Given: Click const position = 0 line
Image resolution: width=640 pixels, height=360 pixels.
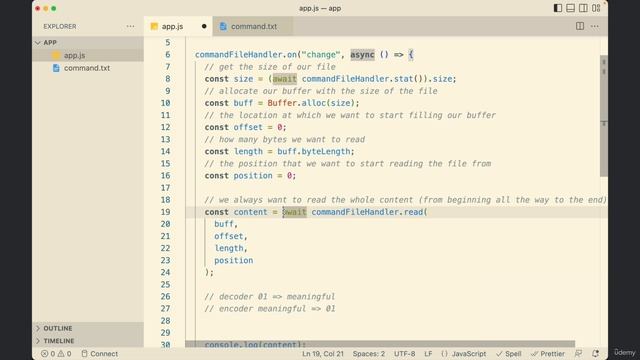Looking at the screenshot, I should point(250,176).
